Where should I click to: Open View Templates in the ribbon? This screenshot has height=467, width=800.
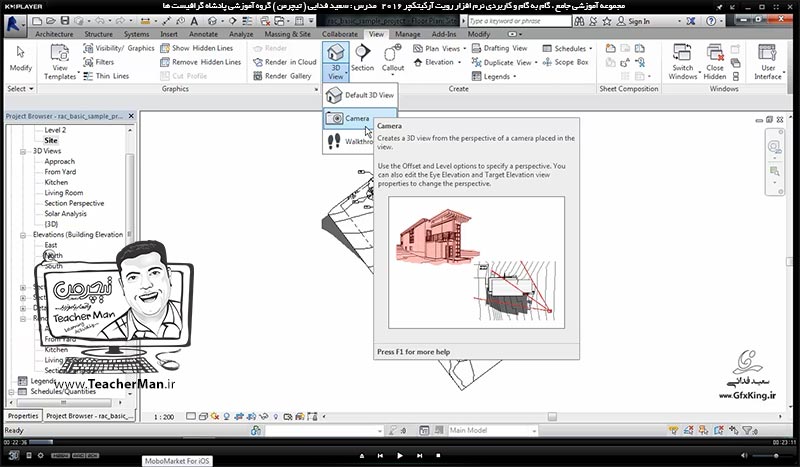60,62
